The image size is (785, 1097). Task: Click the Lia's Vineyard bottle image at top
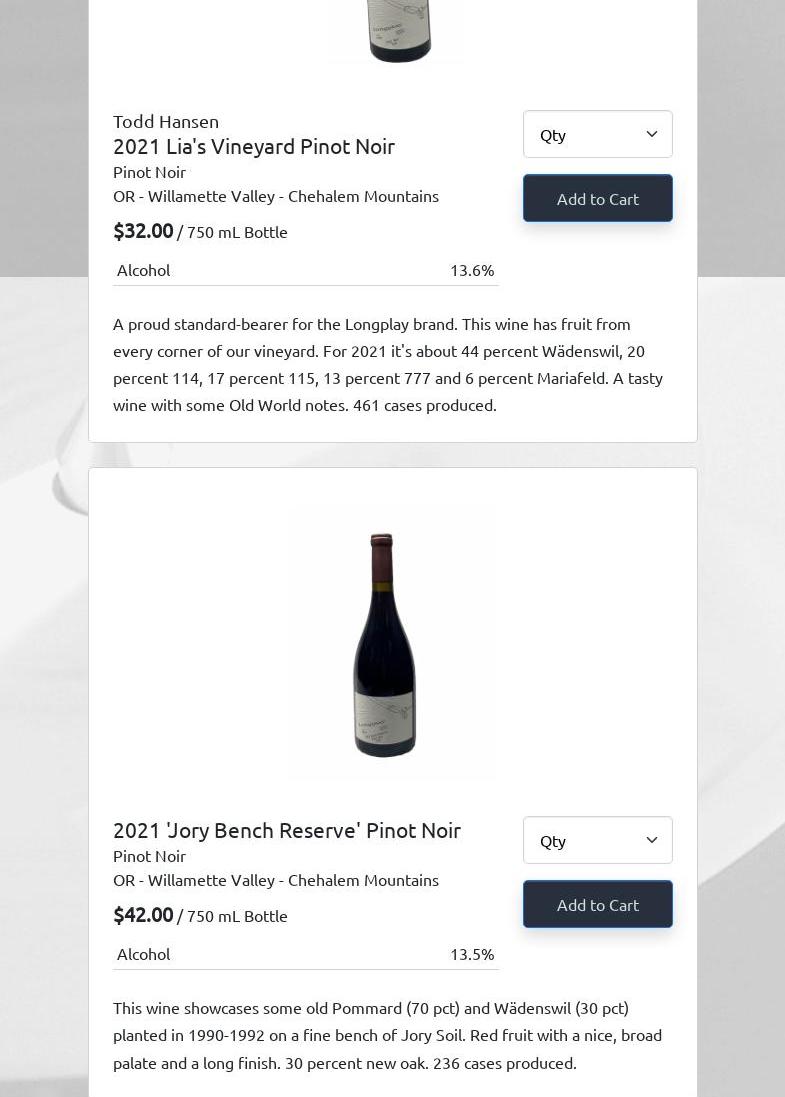pos(399,30)
